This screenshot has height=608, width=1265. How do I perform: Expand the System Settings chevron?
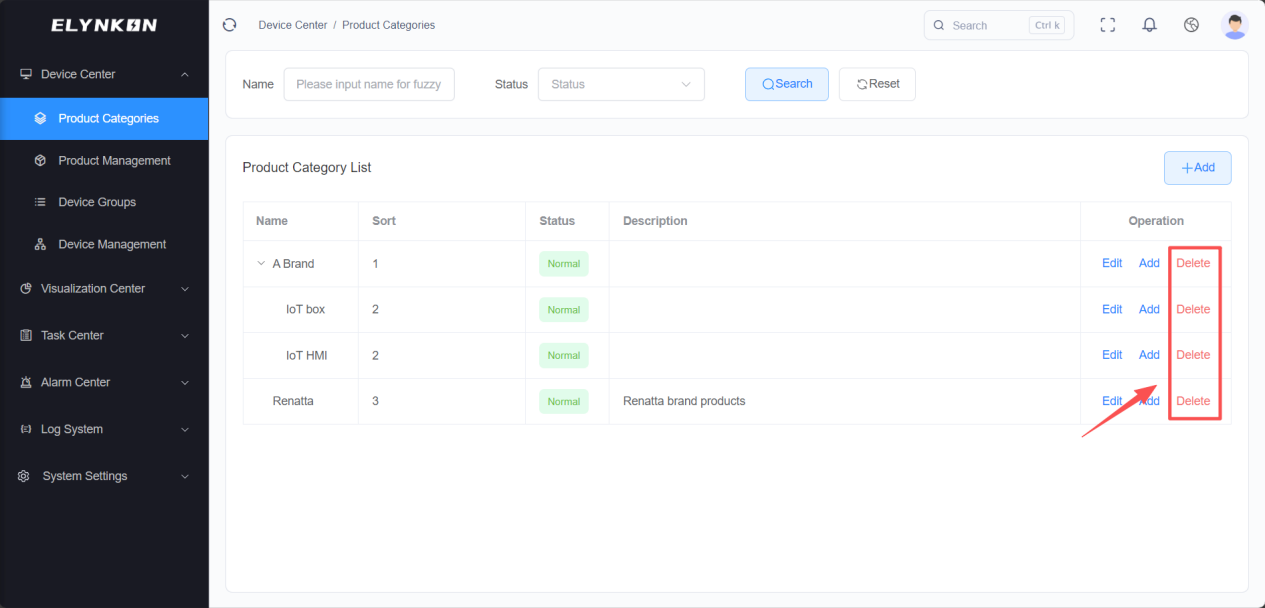[184, 477]
